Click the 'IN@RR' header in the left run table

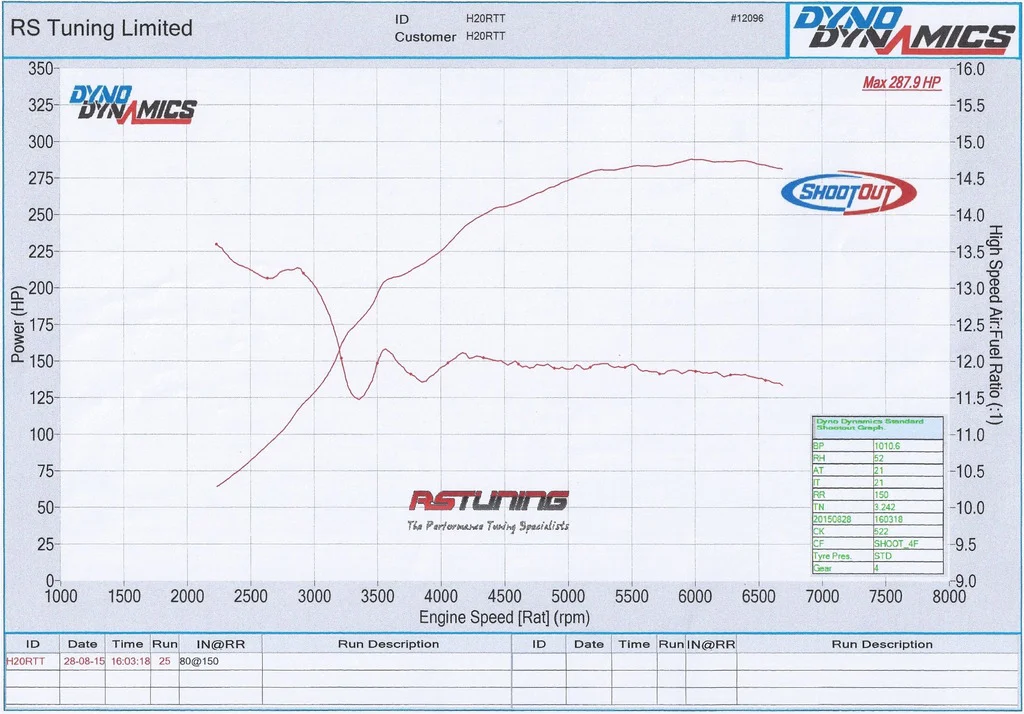coord(221,644)
